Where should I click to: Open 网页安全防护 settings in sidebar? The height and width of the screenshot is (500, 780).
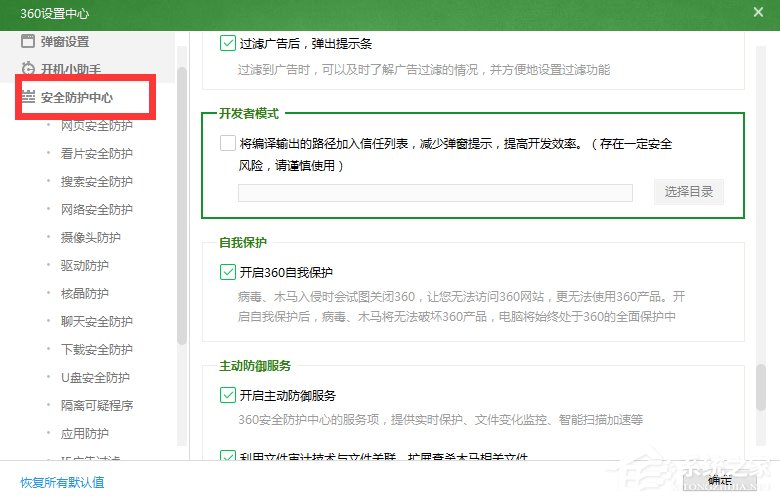click(96, 126)
